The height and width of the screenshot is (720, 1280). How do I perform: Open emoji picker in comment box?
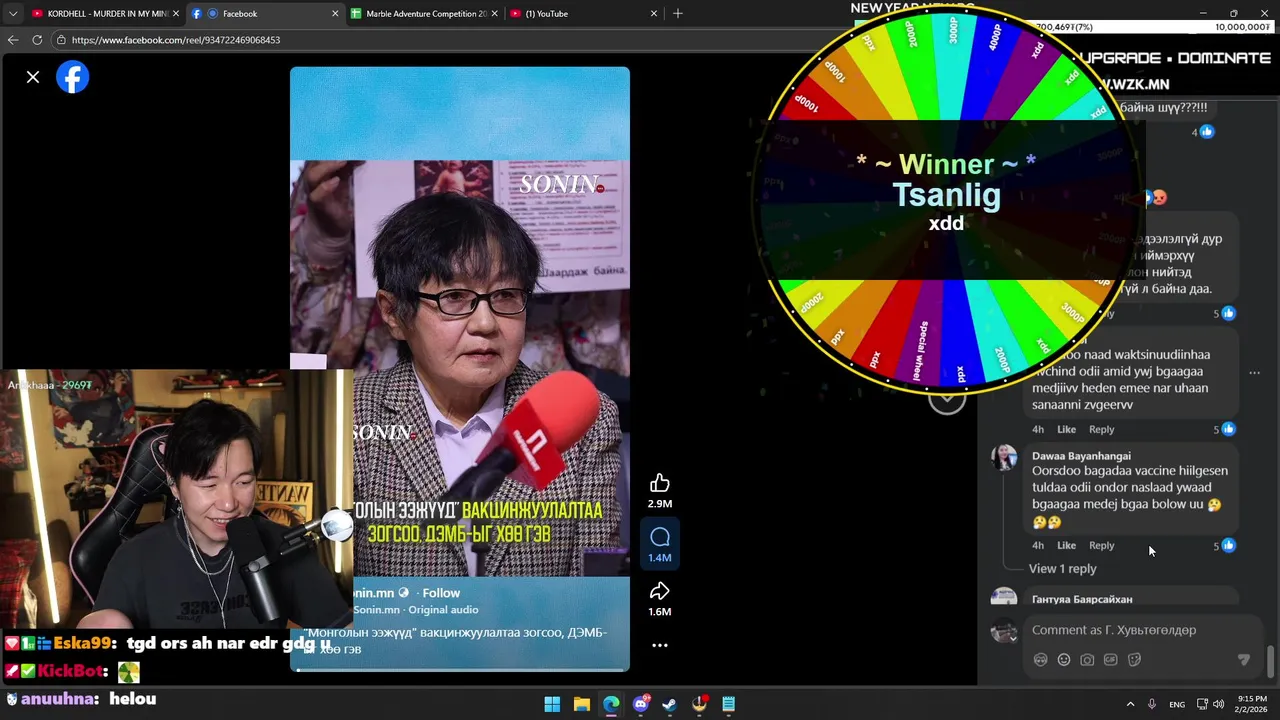(1064, 660)
